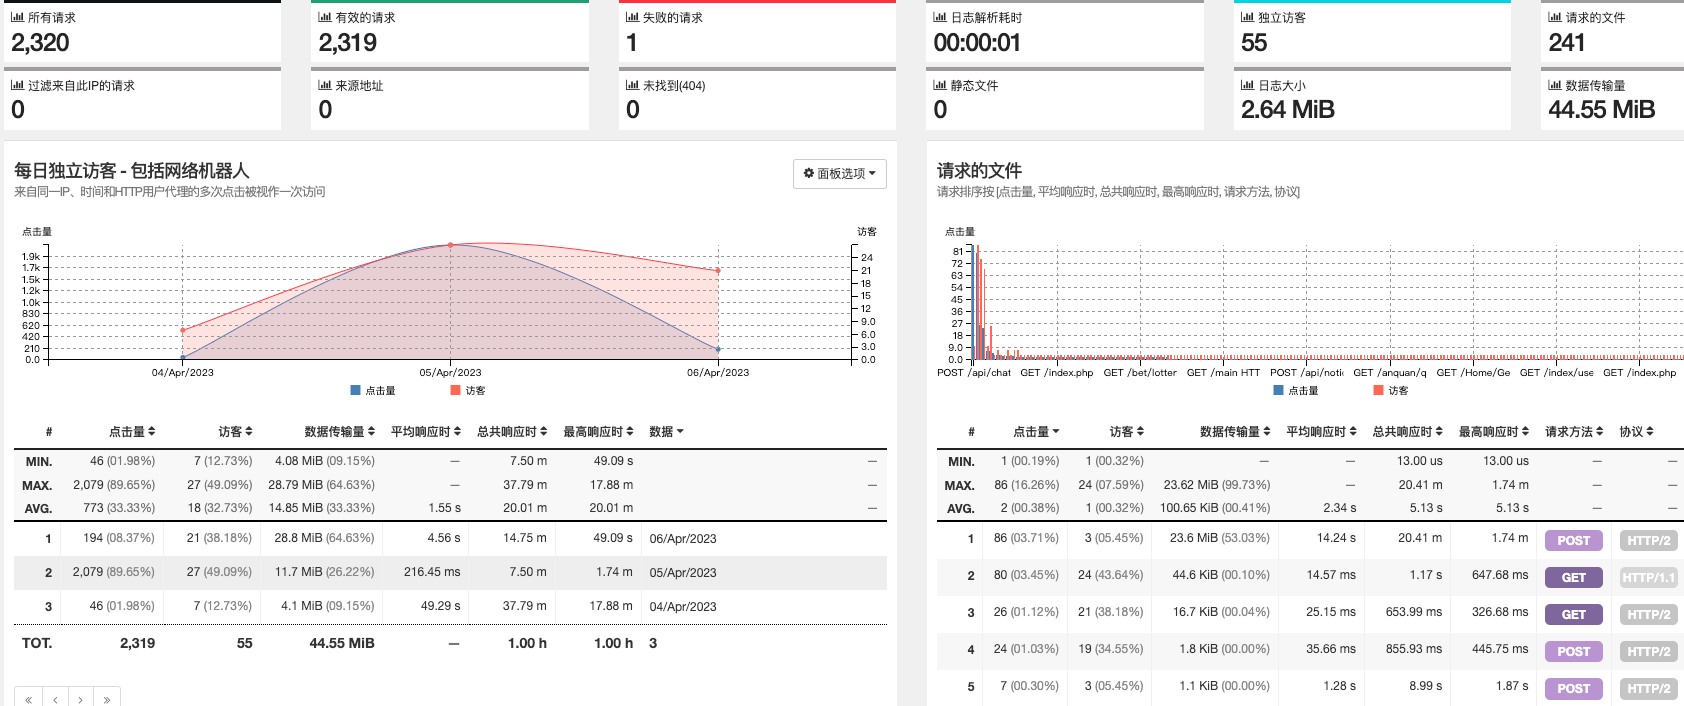Viewport: 1684px width, 706px height.
Task: Click the chart icon beside 所有请求
Action: coord(17,17)
